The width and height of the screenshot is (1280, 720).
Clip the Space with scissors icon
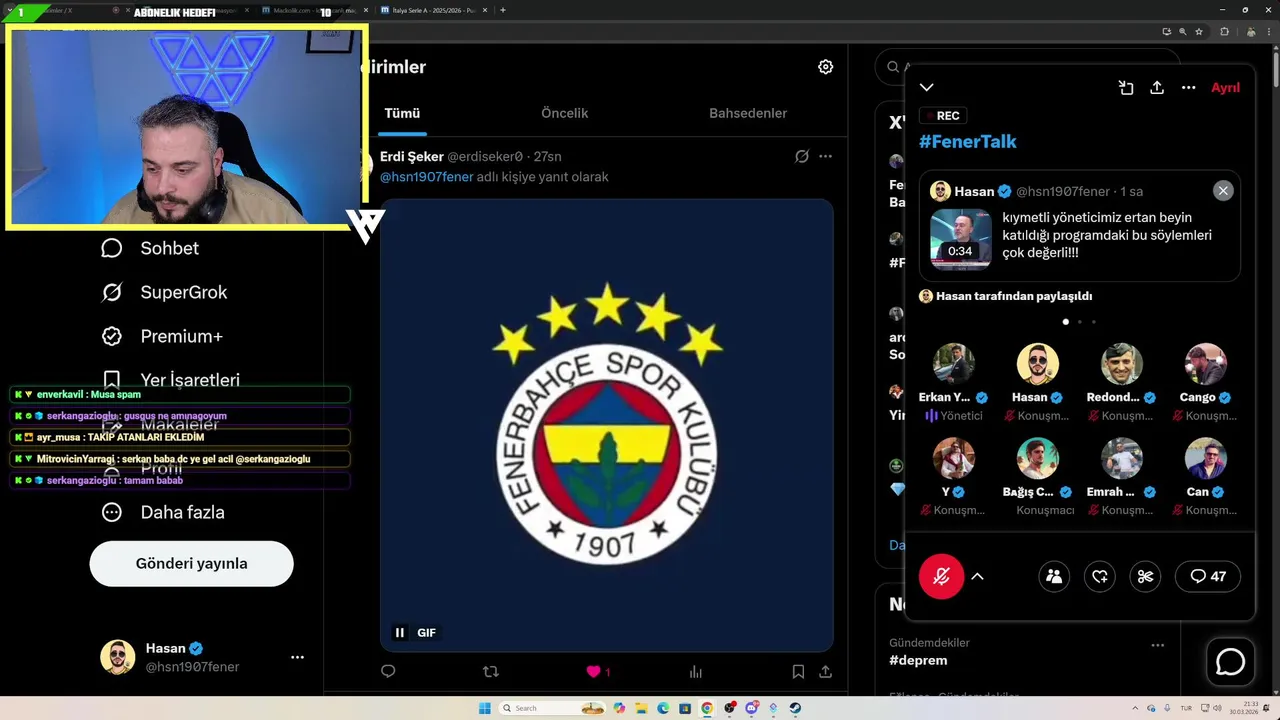tap(1146, 576)
